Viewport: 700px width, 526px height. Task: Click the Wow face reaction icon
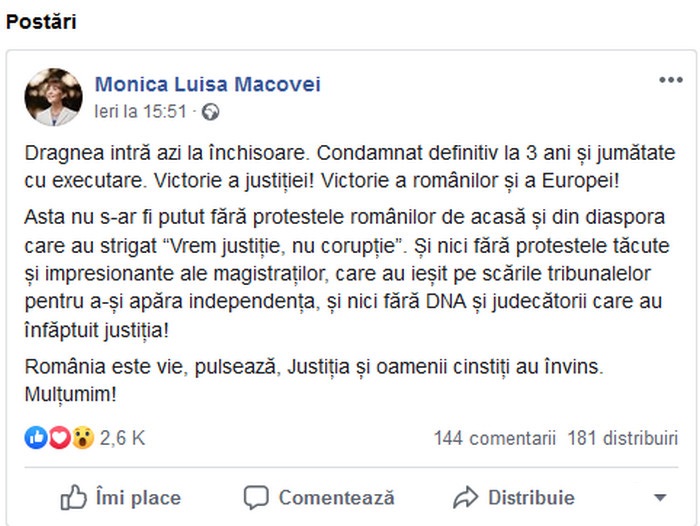pyautogui.click(x=83, y=437)
